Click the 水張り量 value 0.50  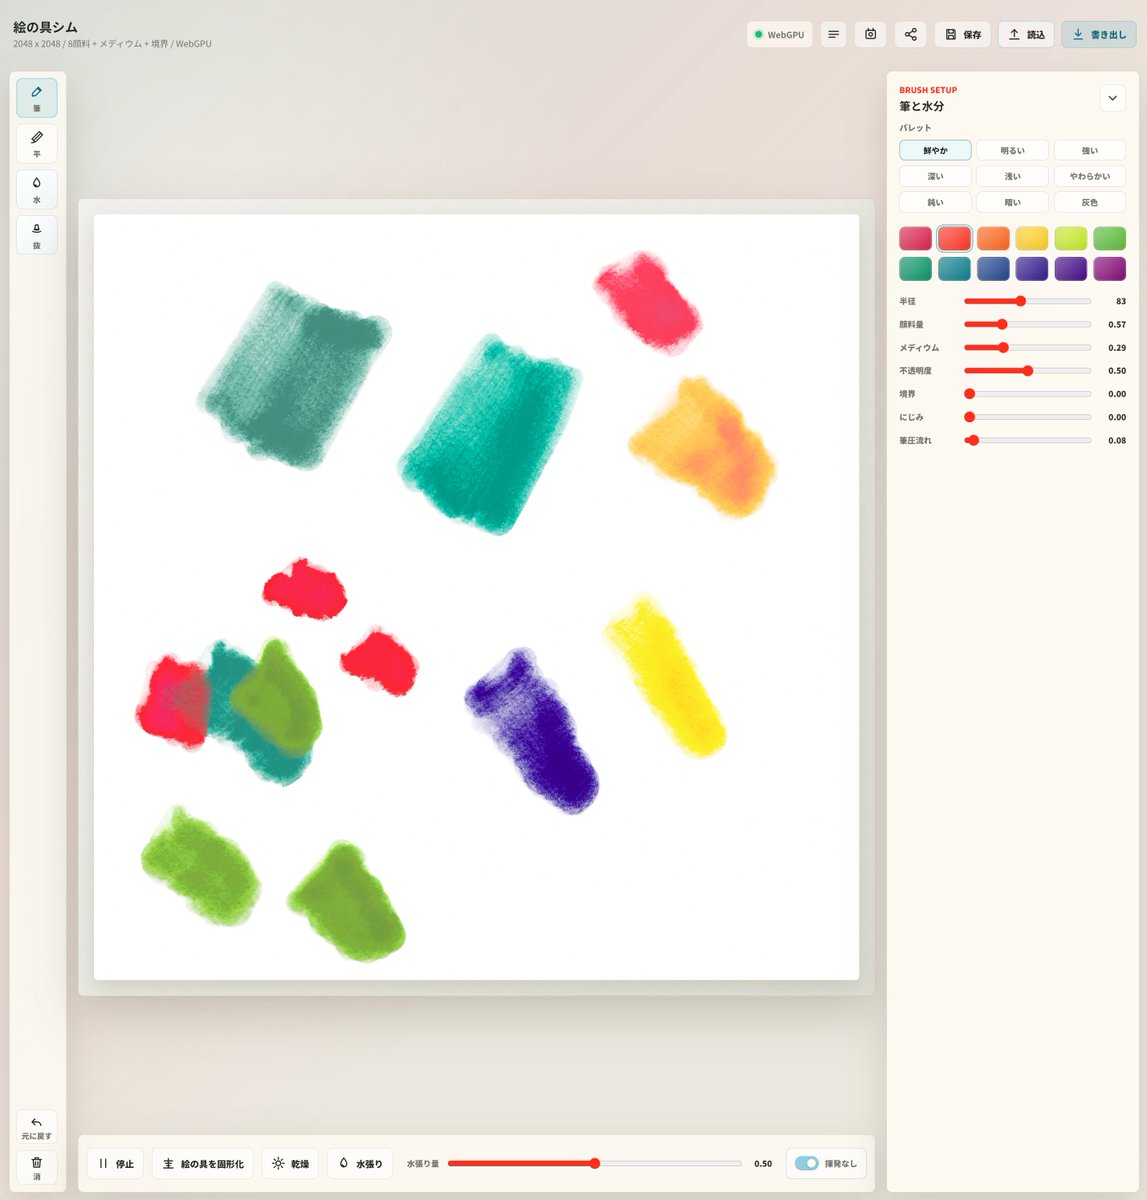point(763,1164)
